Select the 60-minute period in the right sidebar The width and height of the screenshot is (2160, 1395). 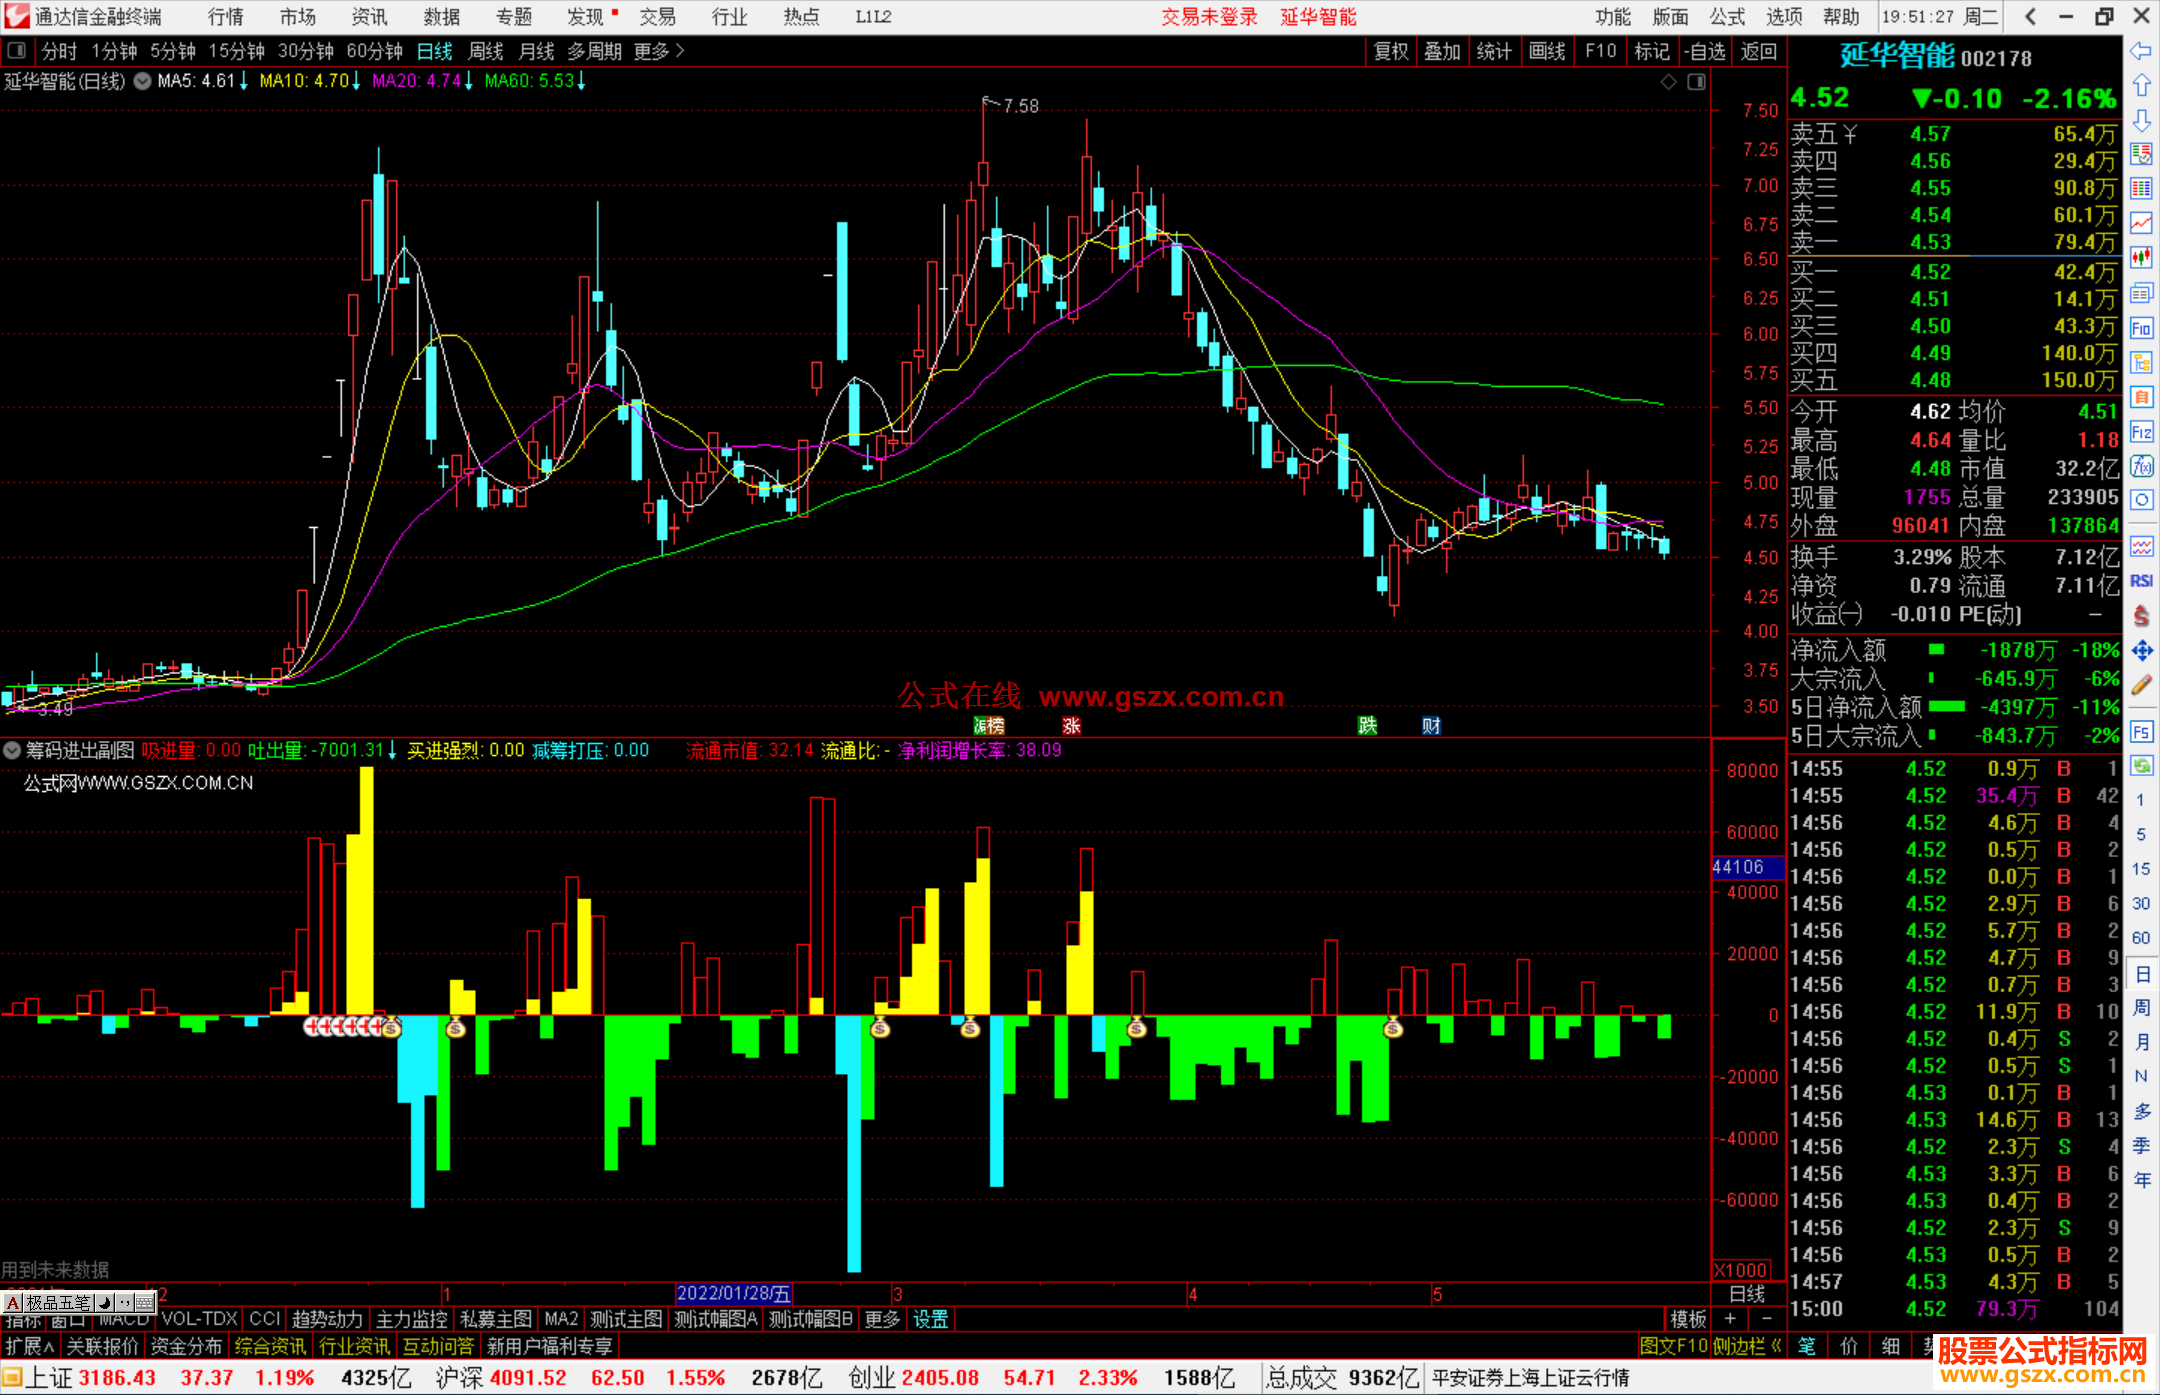click(2140, 938)
